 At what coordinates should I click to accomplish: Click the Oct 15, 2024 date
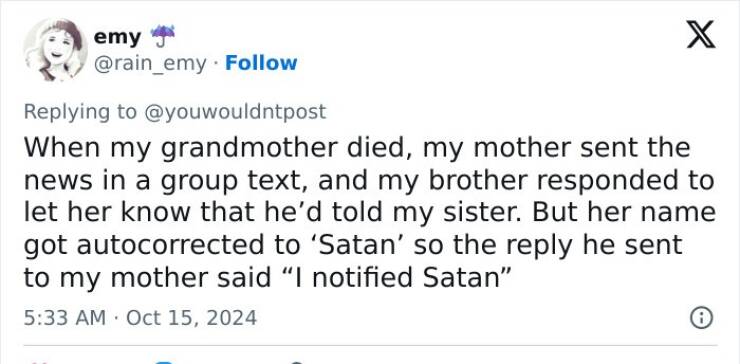(192, 318)
